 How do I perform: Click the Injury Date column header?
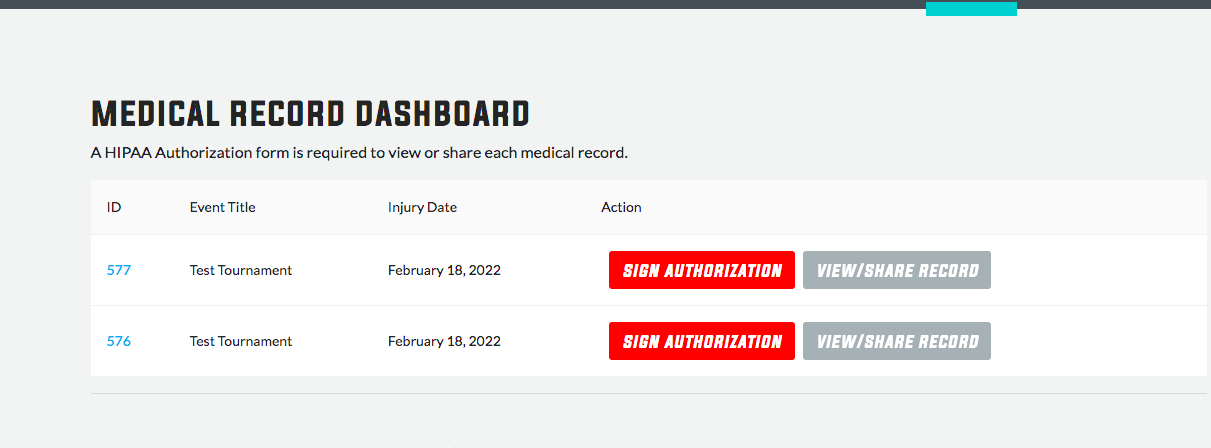pos(422,207)
